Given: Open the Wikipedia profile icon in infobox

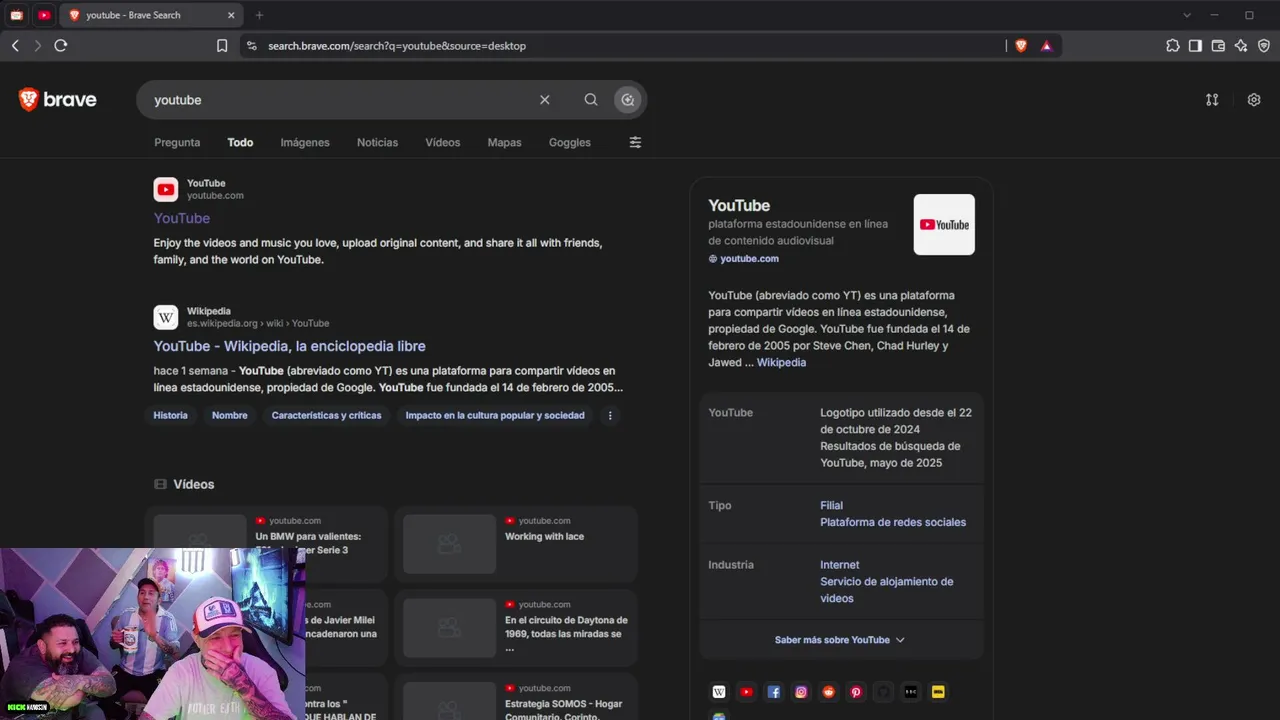Looking at the screenshot, I should (719, 692).
